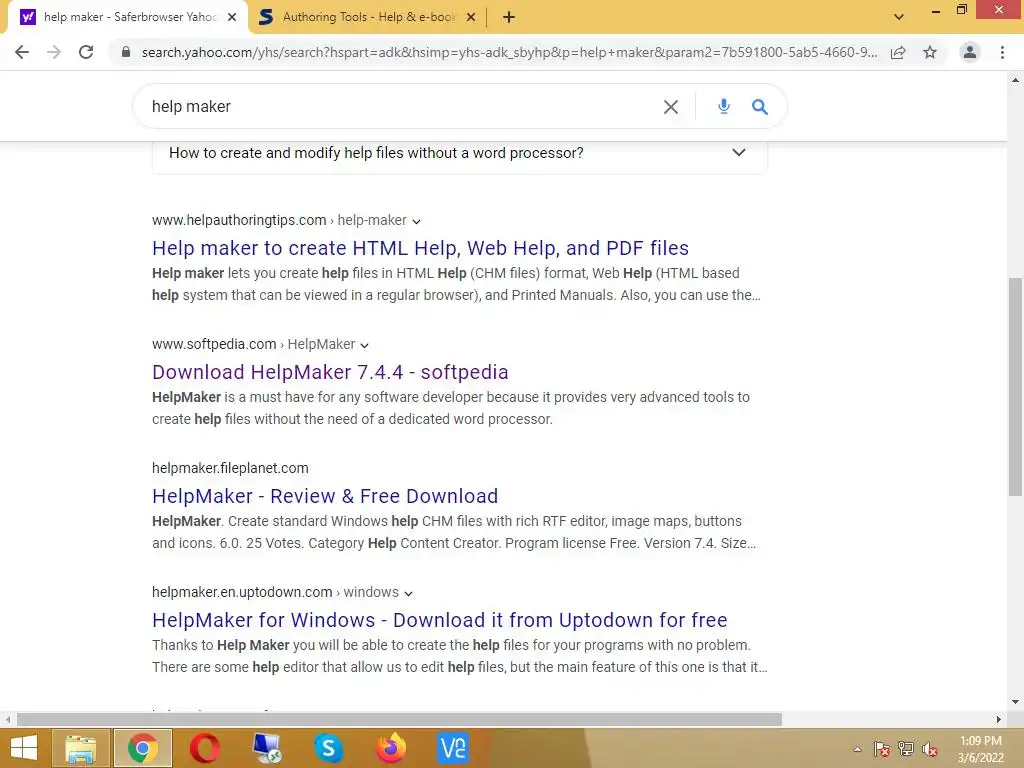1024x768 pixels.
Task: Switch to Authoring Tools tab
Action: [369, 17]
